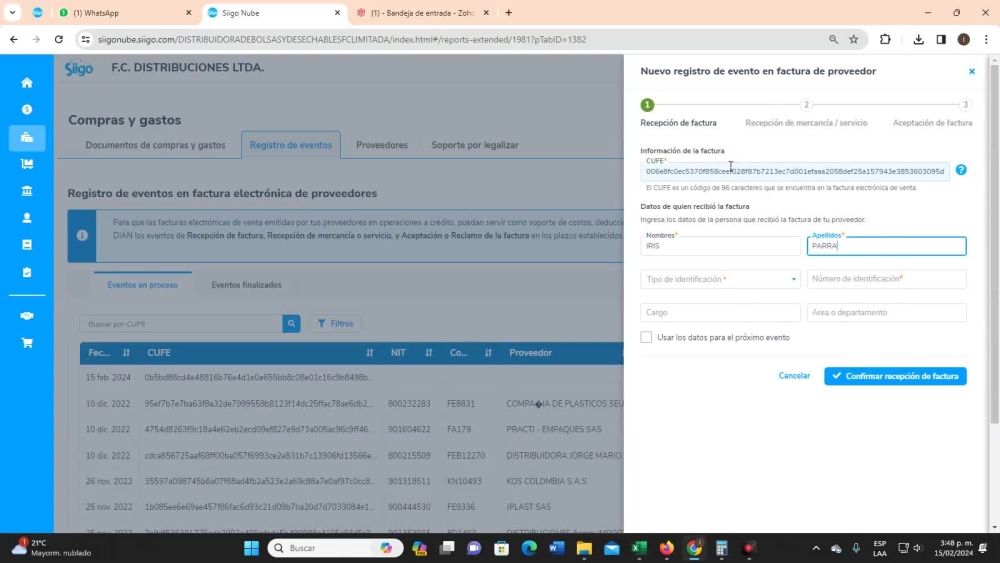Show hidden system tray icons
Screen dimensions: 1000x563
click(816, 548)
